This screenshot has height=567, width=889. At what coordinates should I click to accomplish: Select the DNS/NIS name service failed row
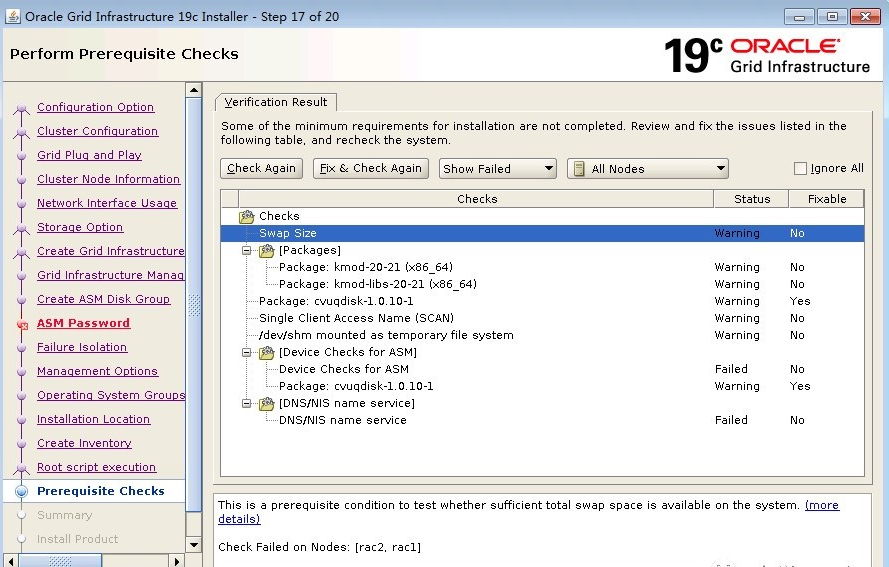[342, 420]
